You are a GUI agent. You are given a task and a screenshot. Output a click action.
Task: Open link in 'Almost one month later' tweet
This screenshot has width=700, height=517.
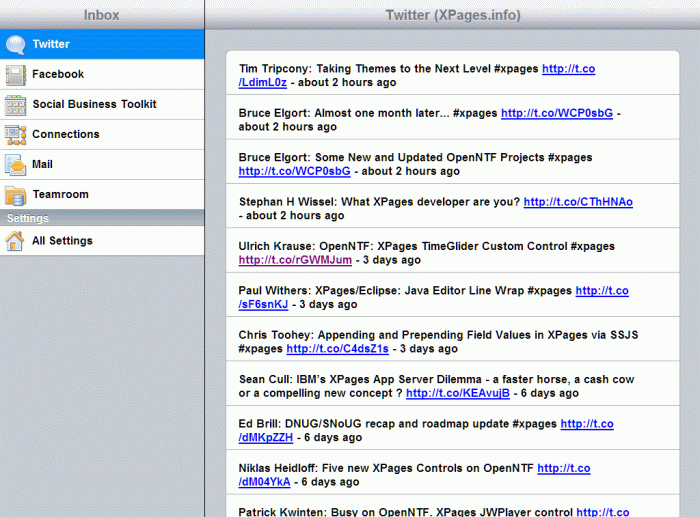click(557, 113)
